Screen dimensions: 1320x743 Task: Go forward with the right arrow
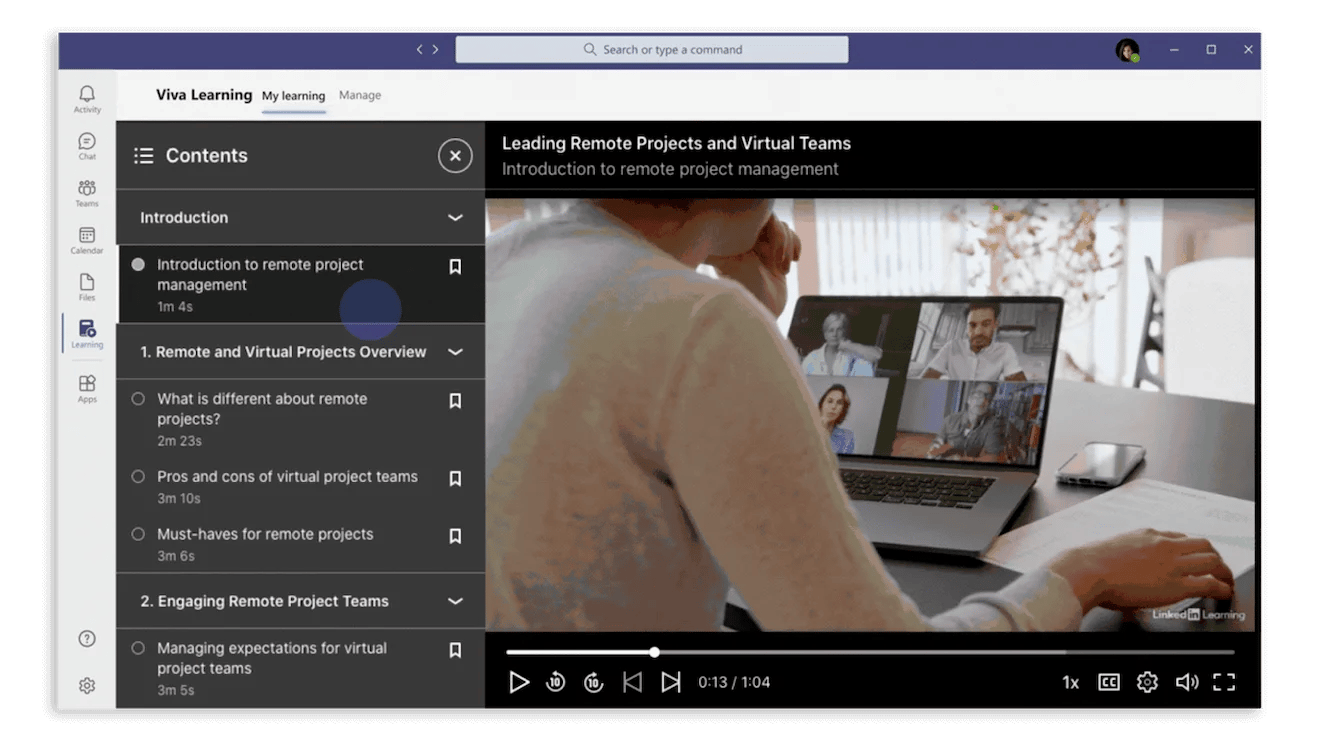point(435,49)
